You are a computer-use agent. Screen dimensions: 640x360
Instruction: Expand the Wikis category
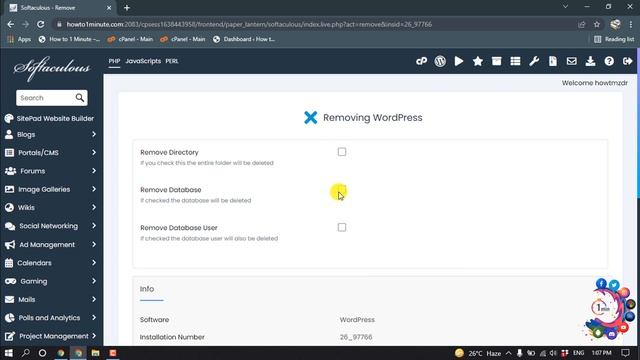[x=51, y=208]
